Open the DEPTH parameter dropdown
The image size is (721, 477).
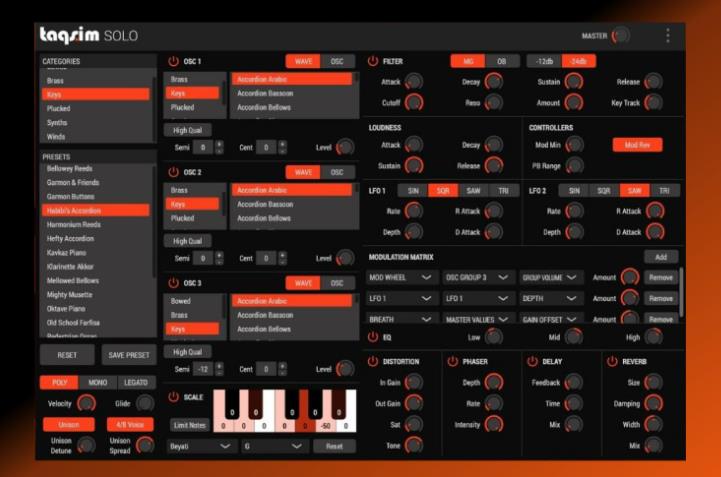click(x=550, y=299)
